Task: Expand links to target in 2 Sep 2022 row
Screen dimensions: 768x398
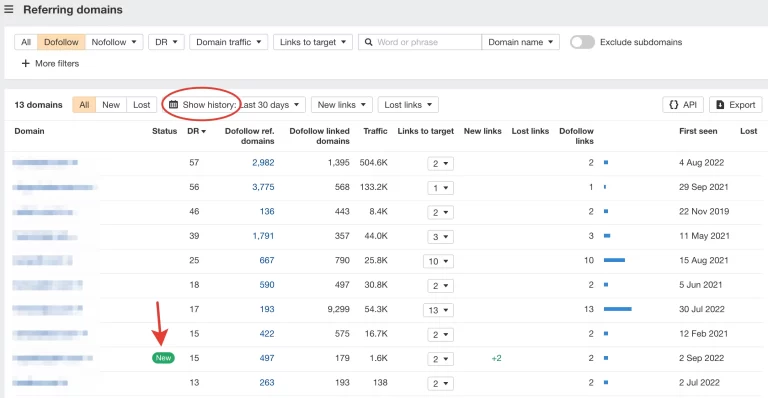Action: [440, 359]
